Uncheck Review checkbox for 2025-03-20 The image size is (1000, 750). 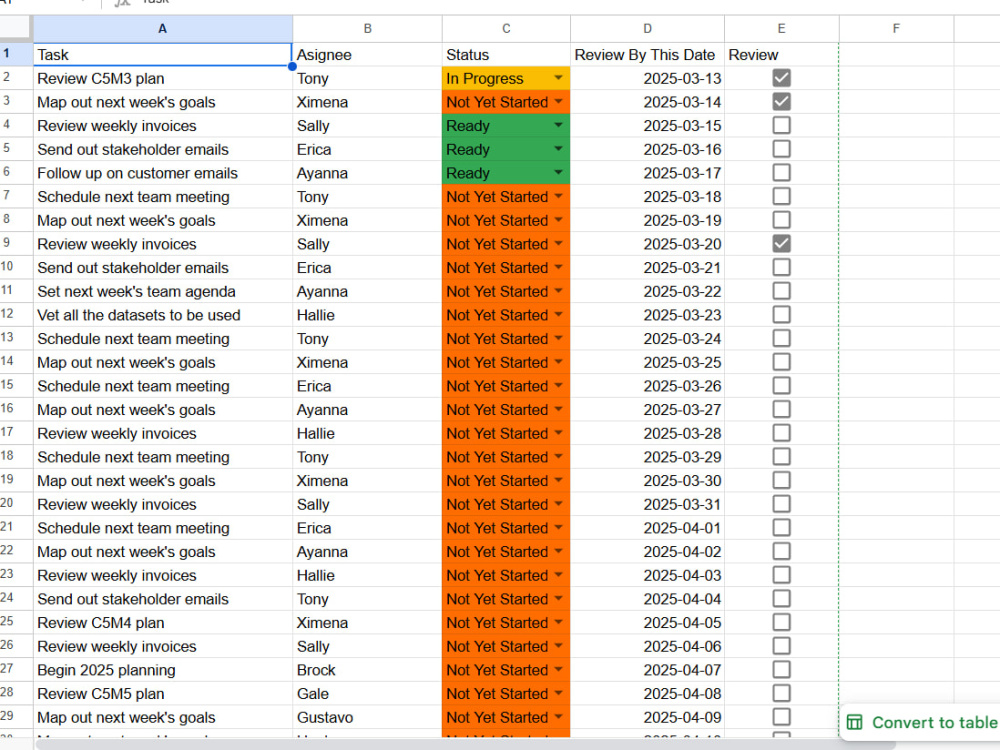(781, 244)
